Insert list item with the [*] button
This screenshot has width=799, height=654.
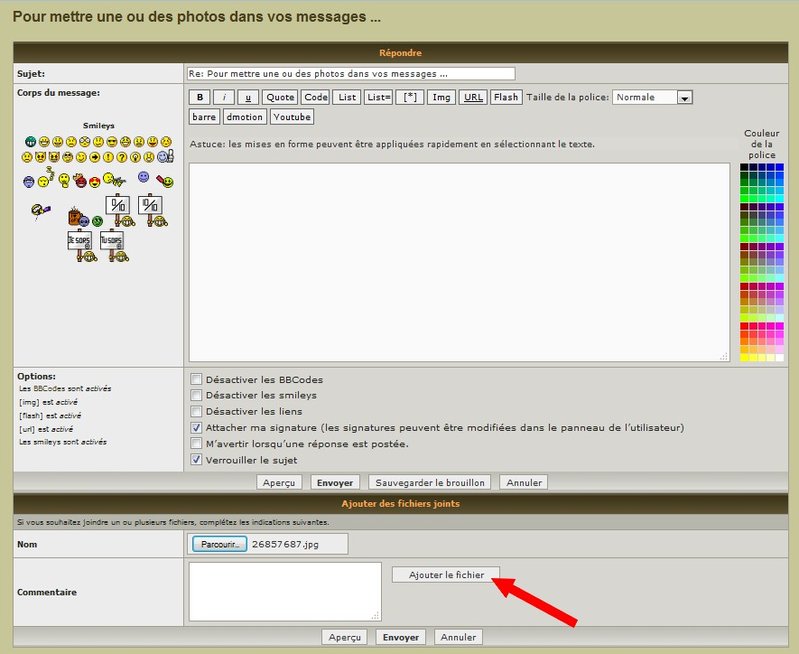[409, 97]
